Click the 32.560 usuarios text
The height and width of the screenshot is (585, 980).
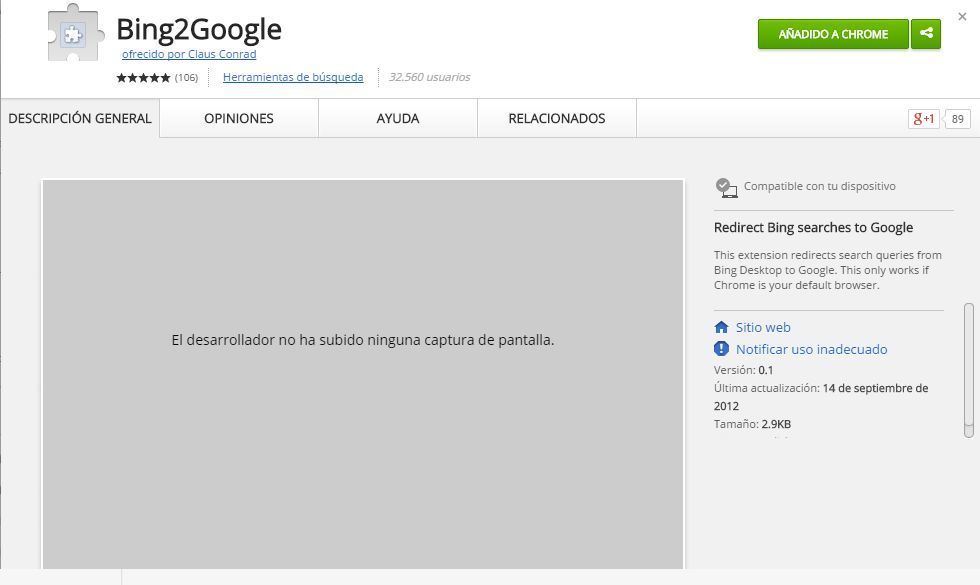429,77
